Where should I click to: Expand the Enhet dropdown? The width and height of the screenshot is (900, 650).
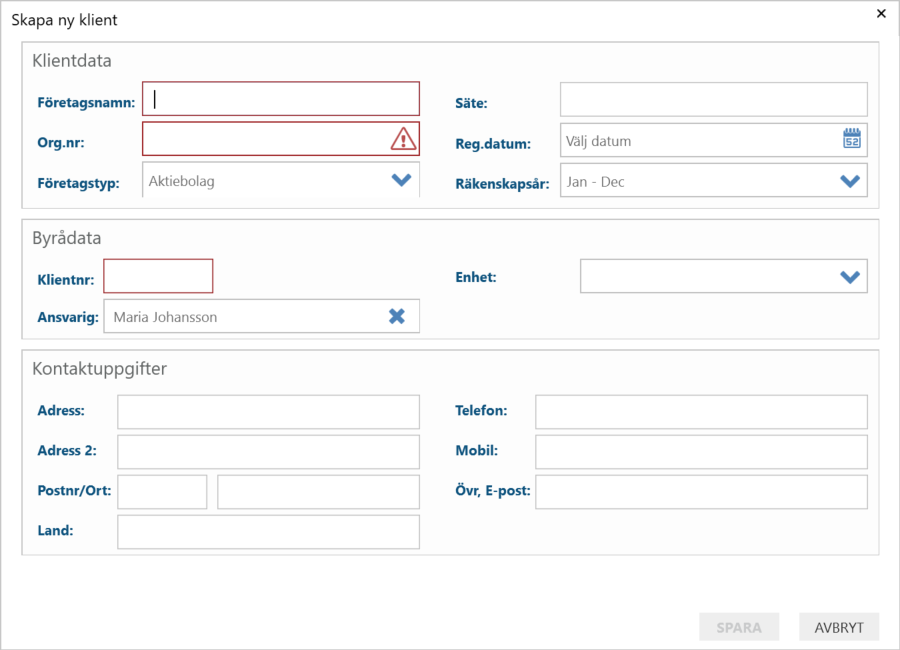[723, 276]
